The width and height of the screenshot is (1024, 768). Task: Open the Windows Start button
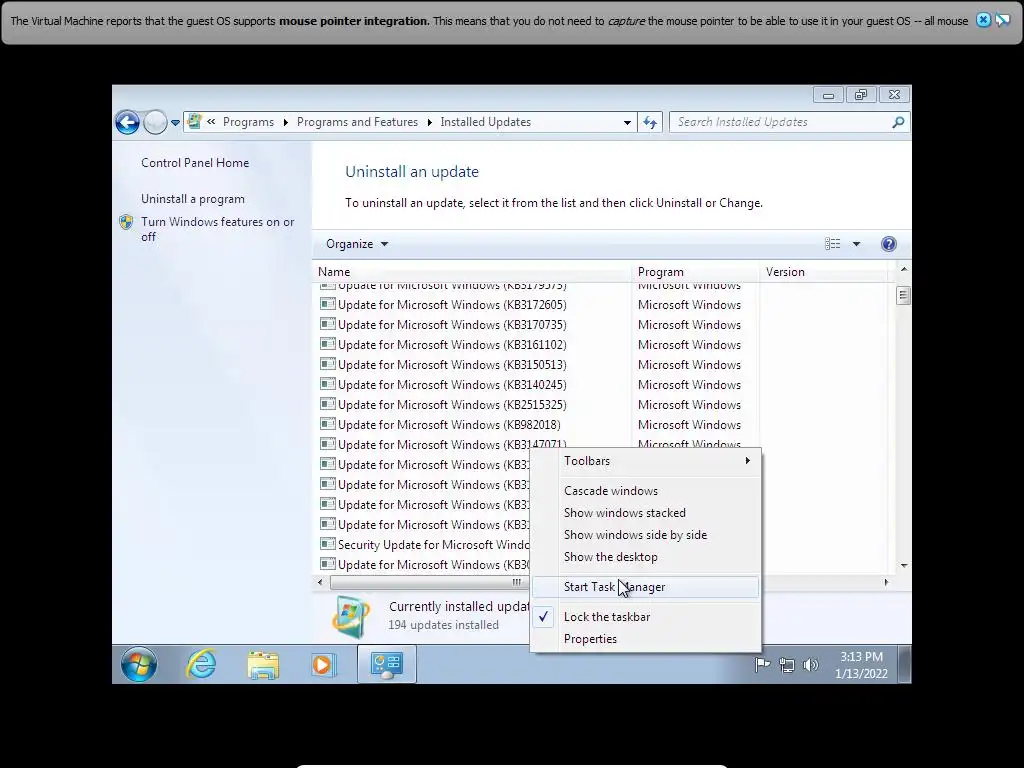[x=139, y=664]
